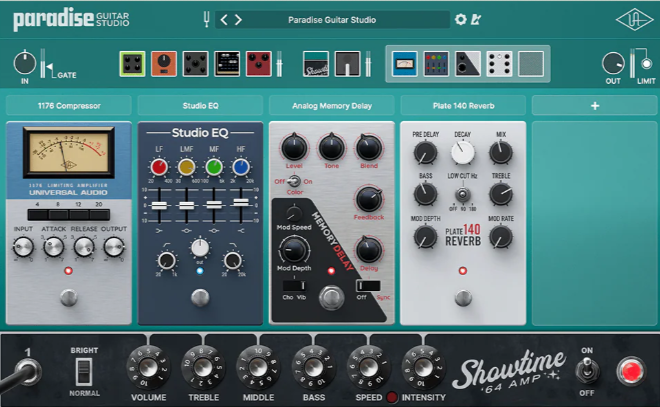Click the amp VOLUME knob
The height and width of the screenshot is (407, 660).
149,367
